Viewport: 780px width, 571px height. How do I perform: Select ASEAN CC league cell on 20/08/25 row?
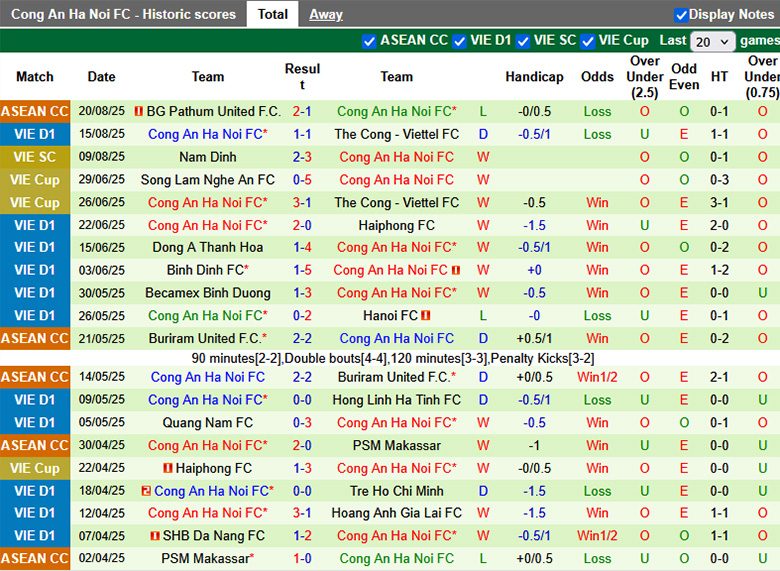tap(35, 111)
